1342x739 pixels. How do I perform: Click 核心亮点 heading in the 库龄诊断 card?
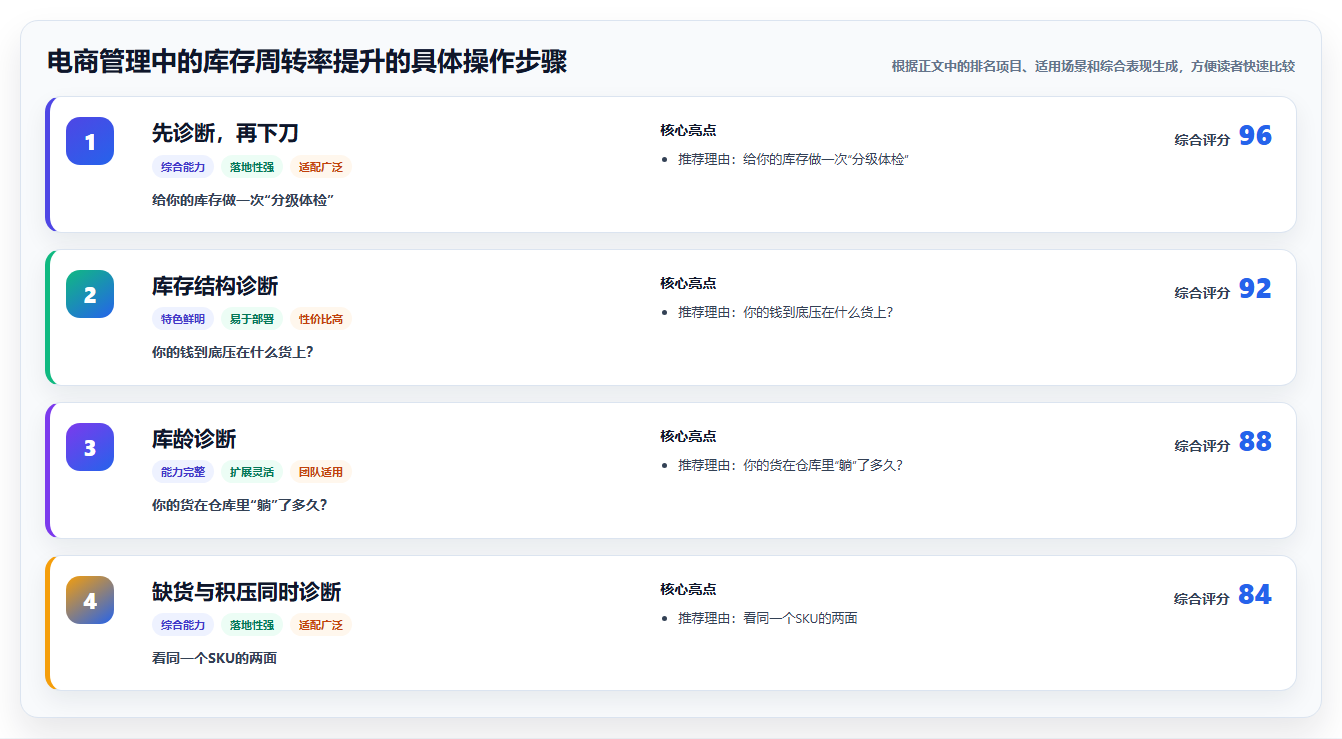pos(688,436)
